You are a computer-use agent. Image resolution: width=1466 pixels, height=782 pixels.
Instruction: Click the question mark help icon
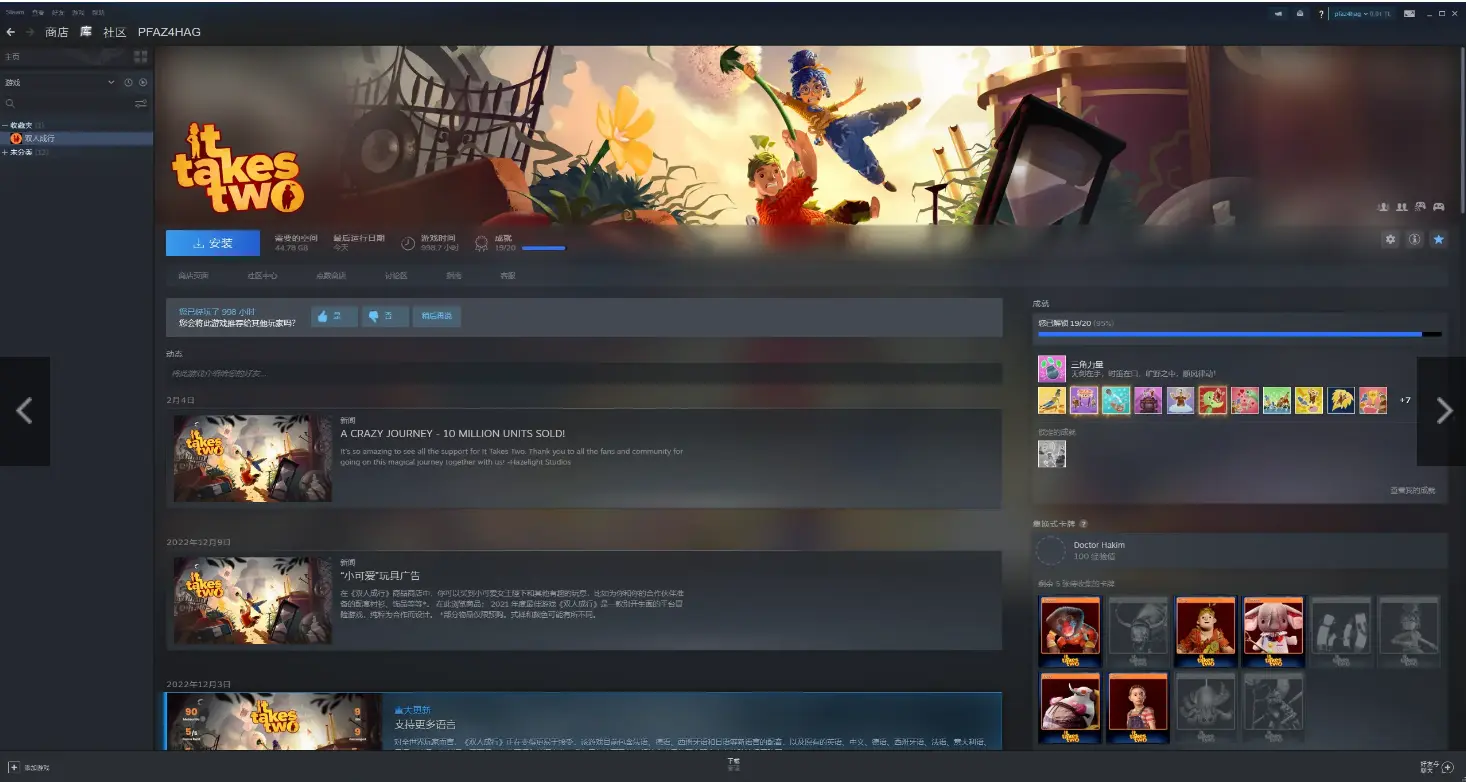coord(1321,14)
